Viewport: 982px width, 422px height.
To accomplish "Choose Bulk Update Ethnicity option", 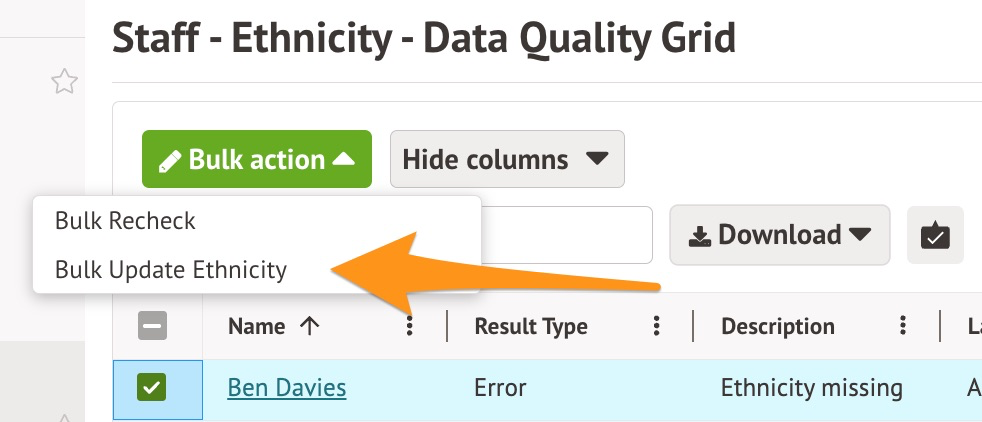I will tap(171, 269).
